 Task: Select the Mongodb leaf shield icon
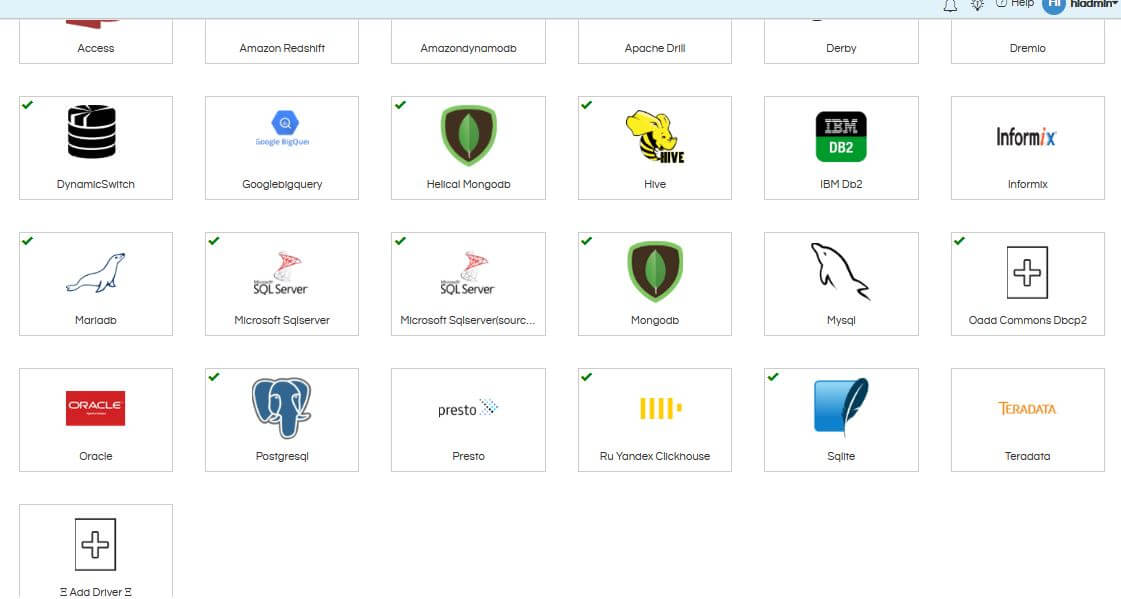click(x=655, y=272)
